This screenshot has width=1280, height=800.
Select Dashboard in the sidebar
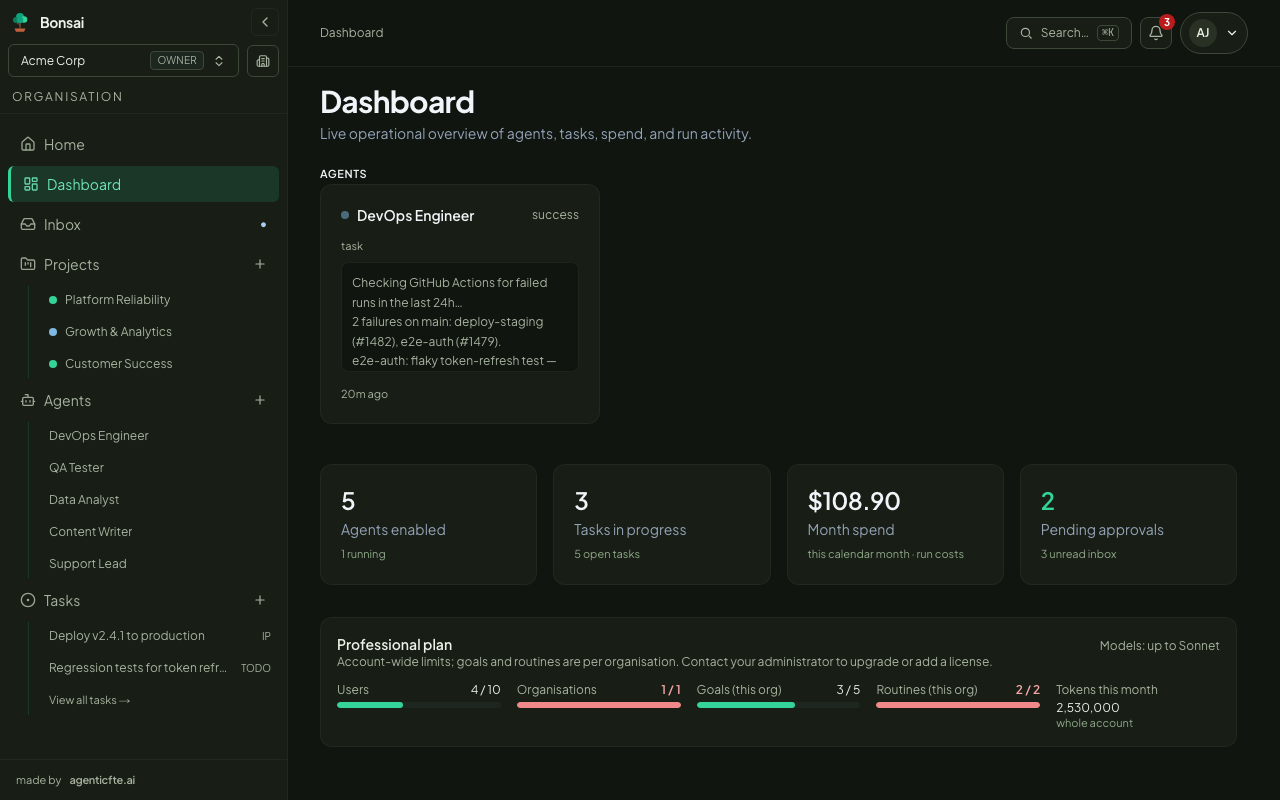(143, 184)
